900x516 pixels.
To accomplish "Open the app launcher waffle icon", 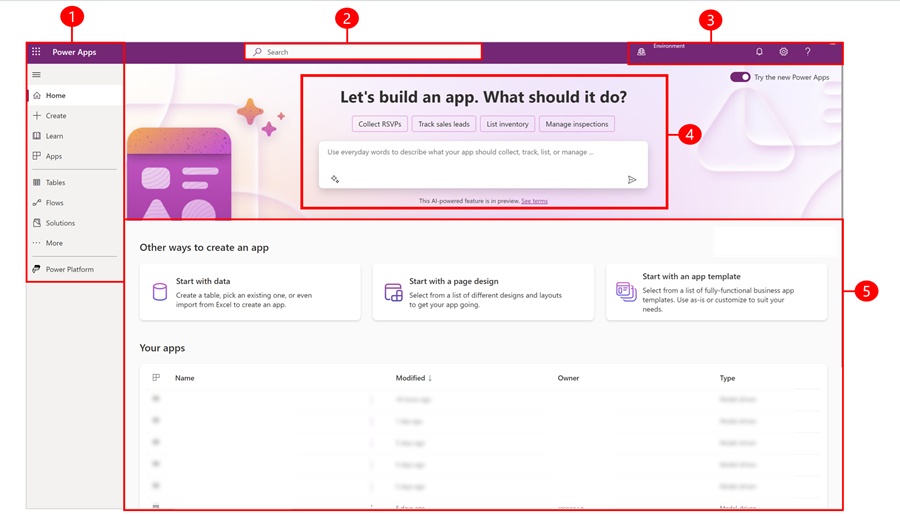I will (x=36, y=52).
